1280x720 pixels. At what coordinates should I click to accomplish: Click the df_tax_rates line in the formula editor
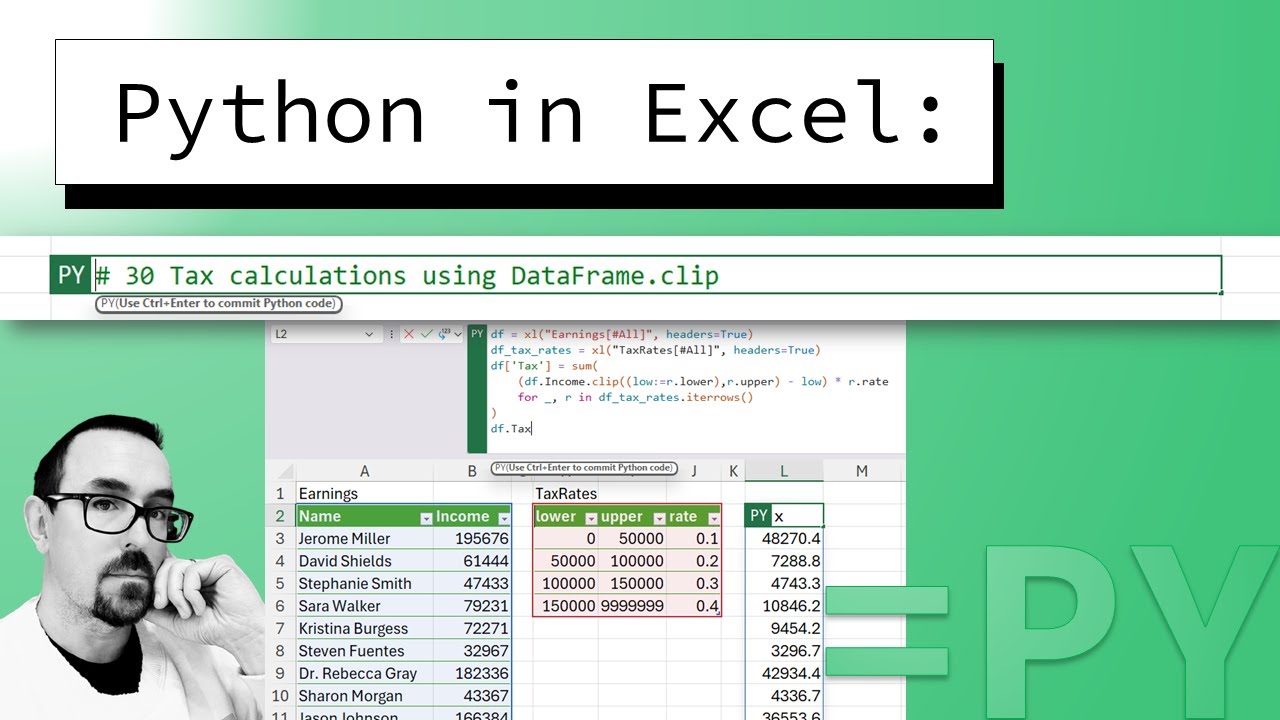tap(655, 350)
